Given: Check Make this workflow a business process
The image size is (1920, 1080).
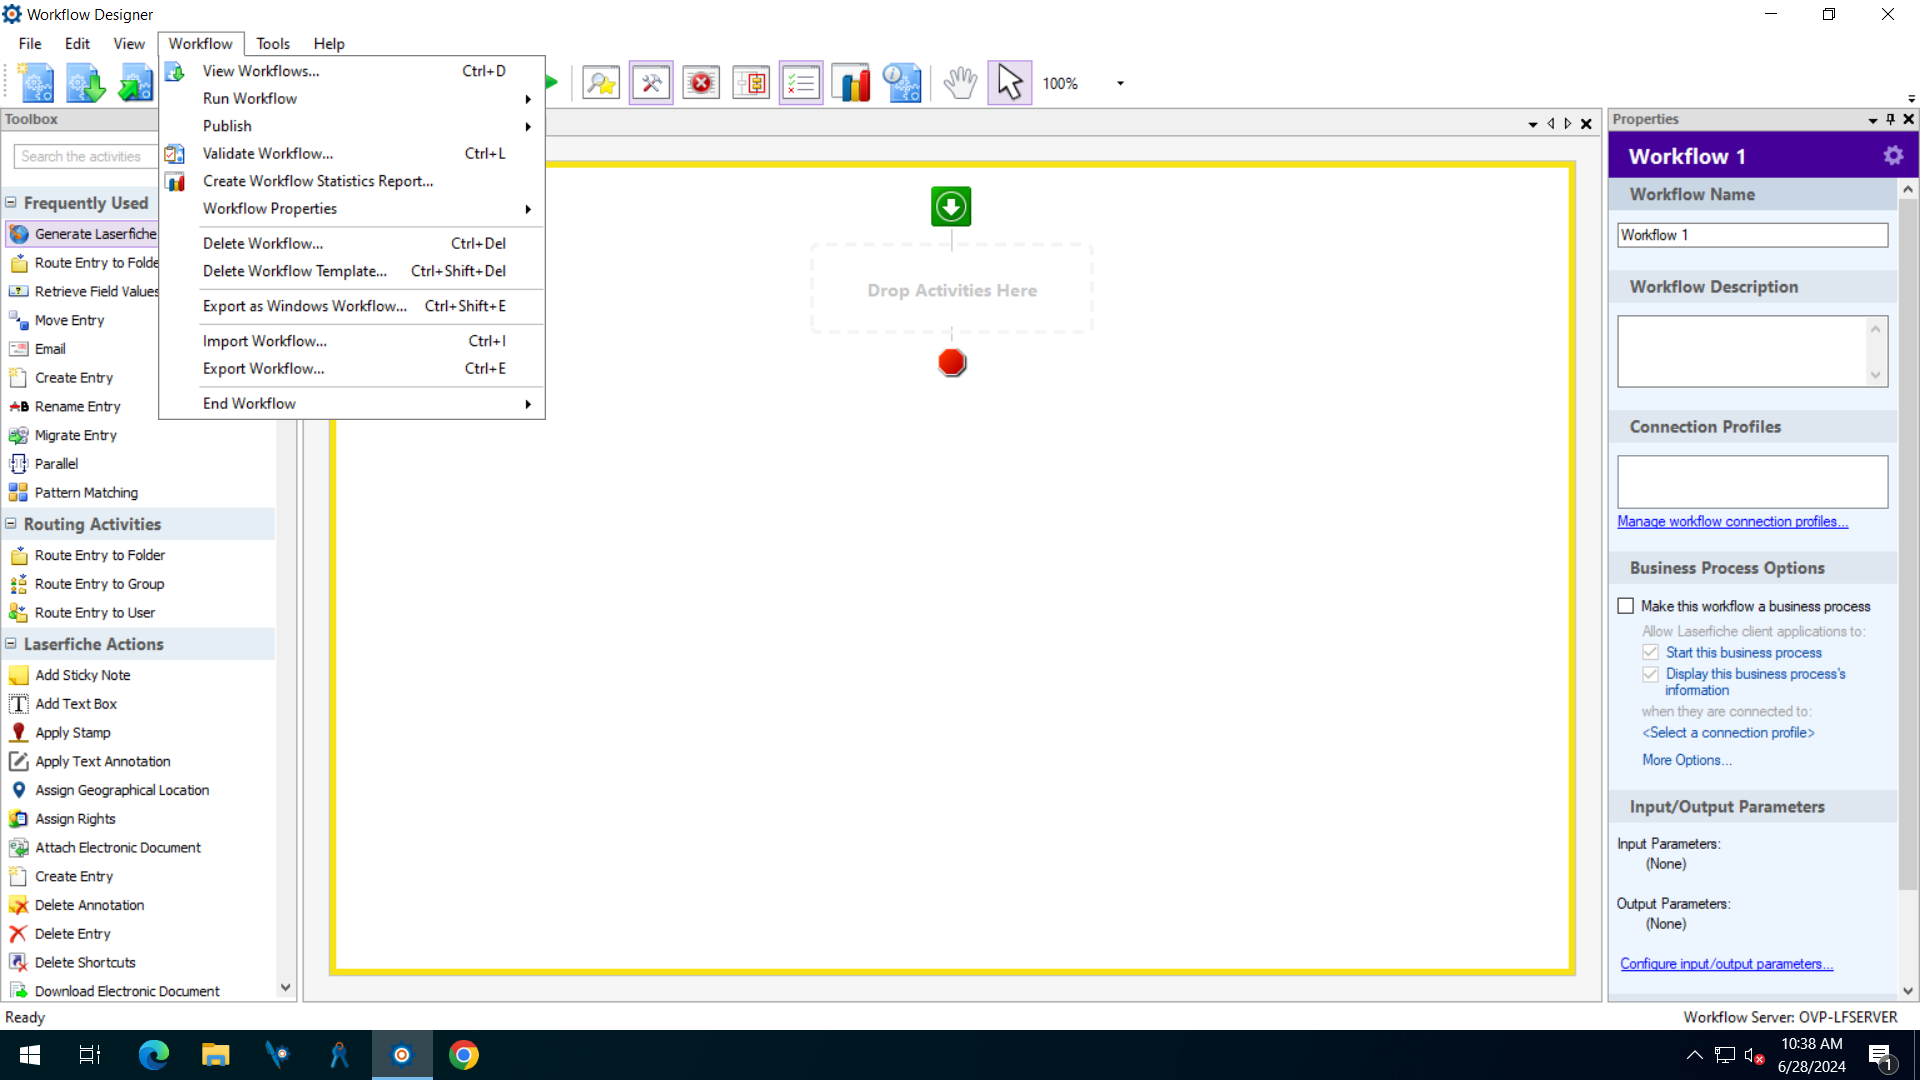Looking at the screenshot, I should click(x=1626, y=606).
